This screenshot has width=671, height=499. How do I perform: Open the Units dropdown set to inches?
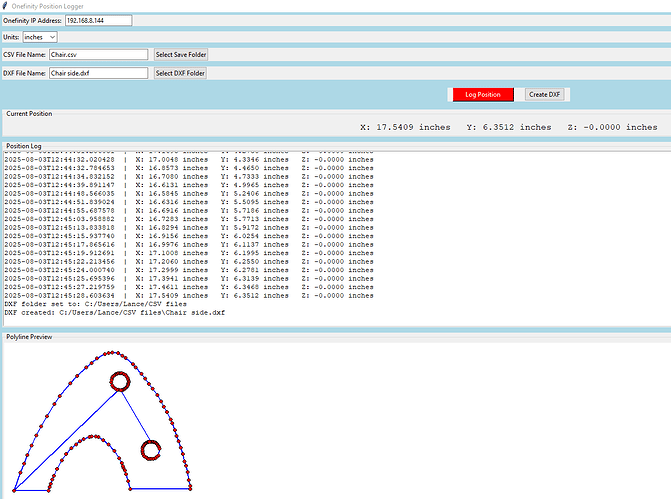click(x=40, y=37)
